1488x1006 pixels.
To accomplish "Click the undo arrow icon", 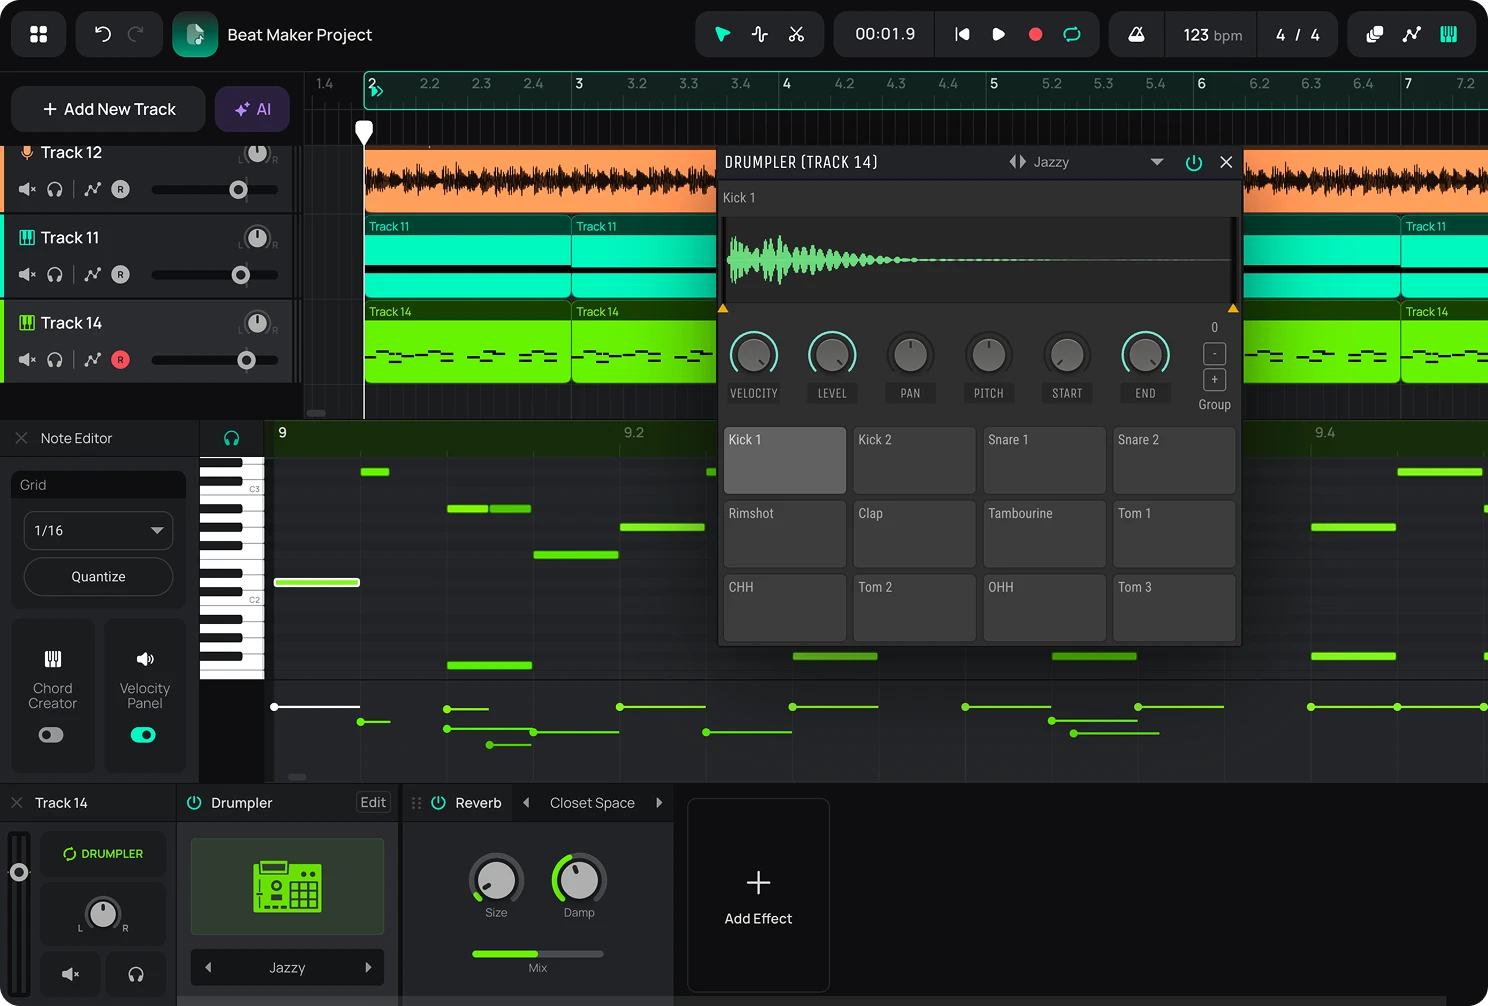I will pos(102,34).
